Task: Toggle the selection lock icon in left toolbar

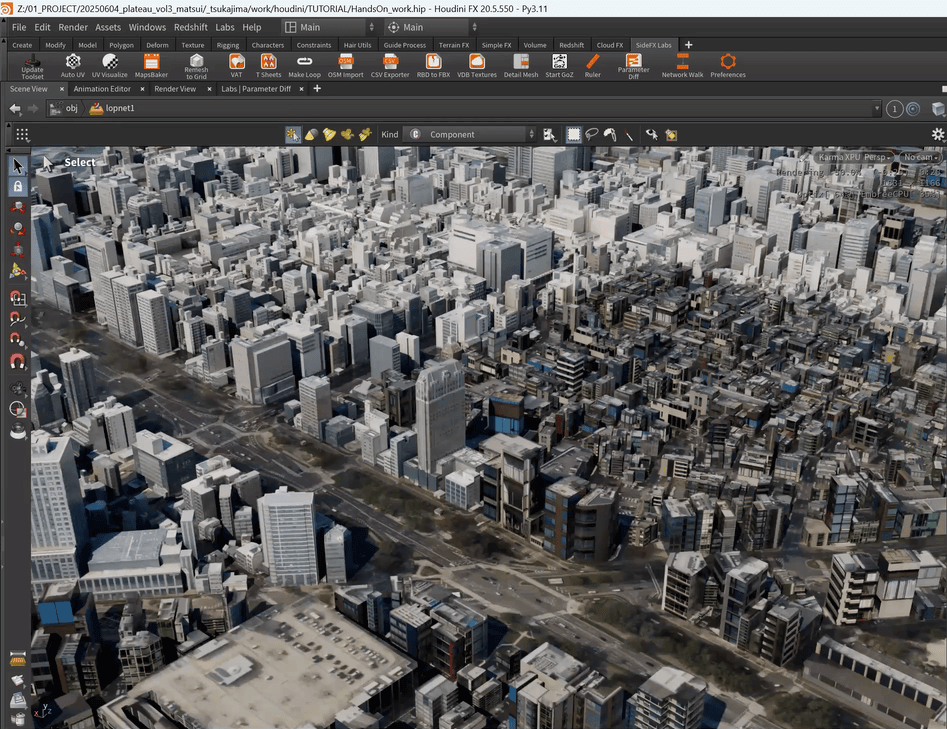Action: [x=18, y=186]
